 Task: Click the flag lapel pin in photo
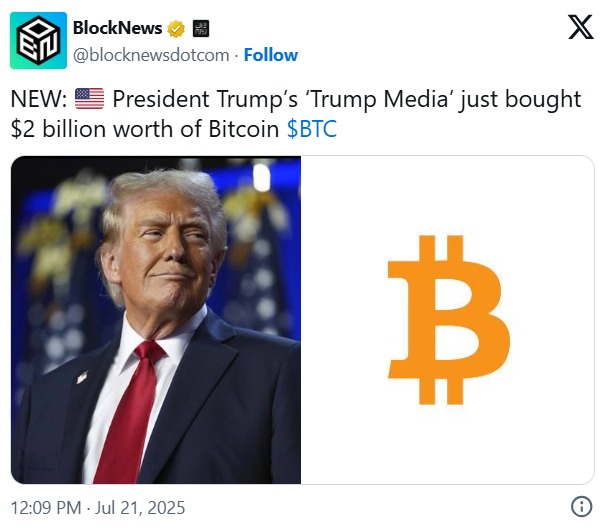[82, 377]
